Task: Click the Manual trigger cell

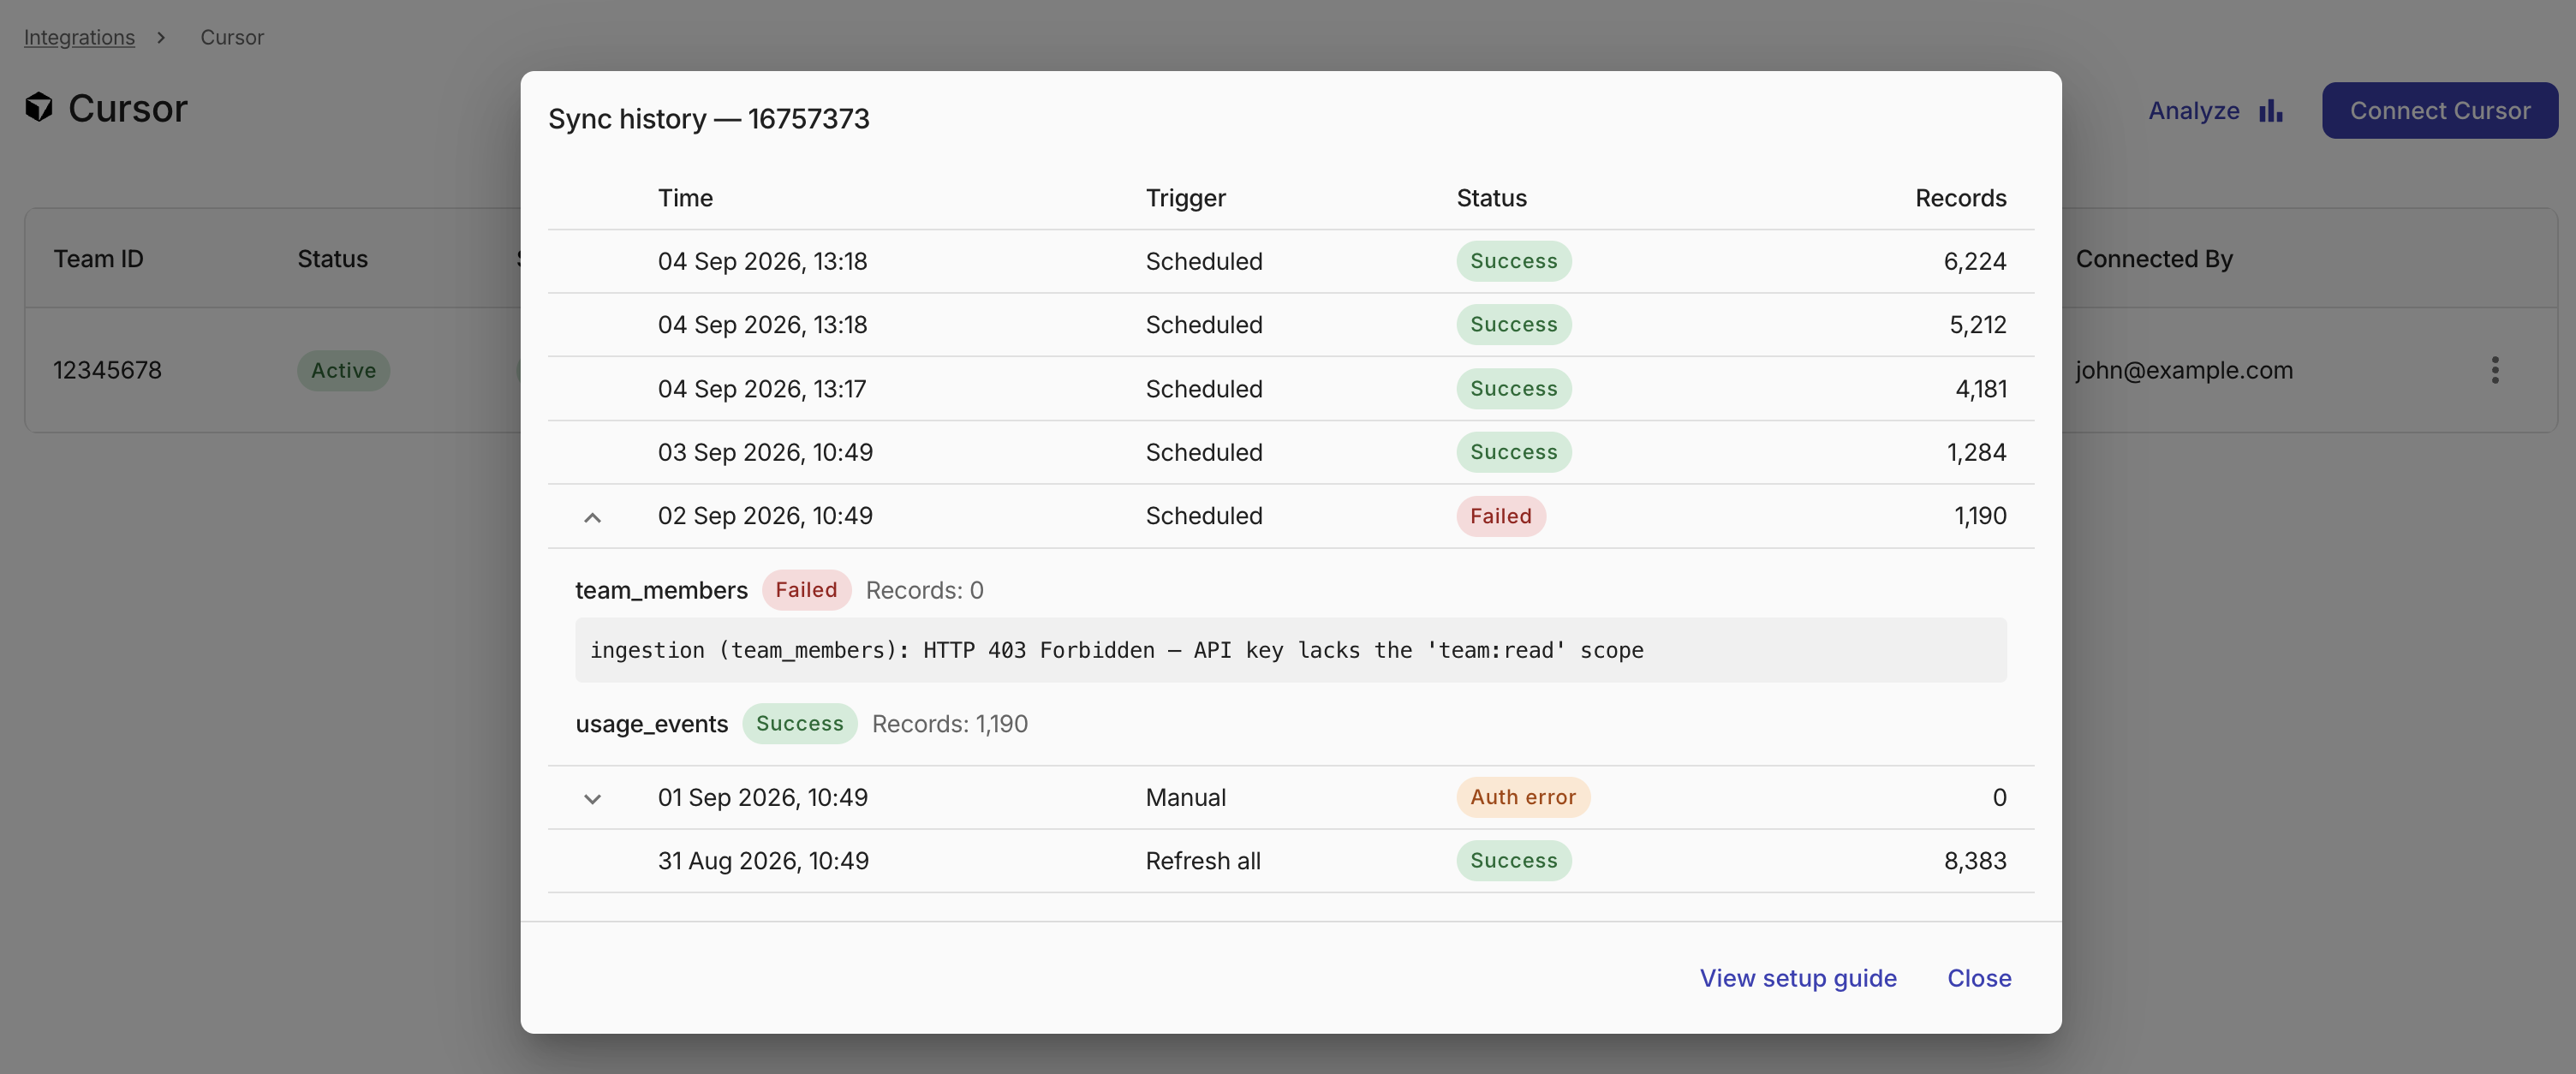Action: pos(1185,797)
